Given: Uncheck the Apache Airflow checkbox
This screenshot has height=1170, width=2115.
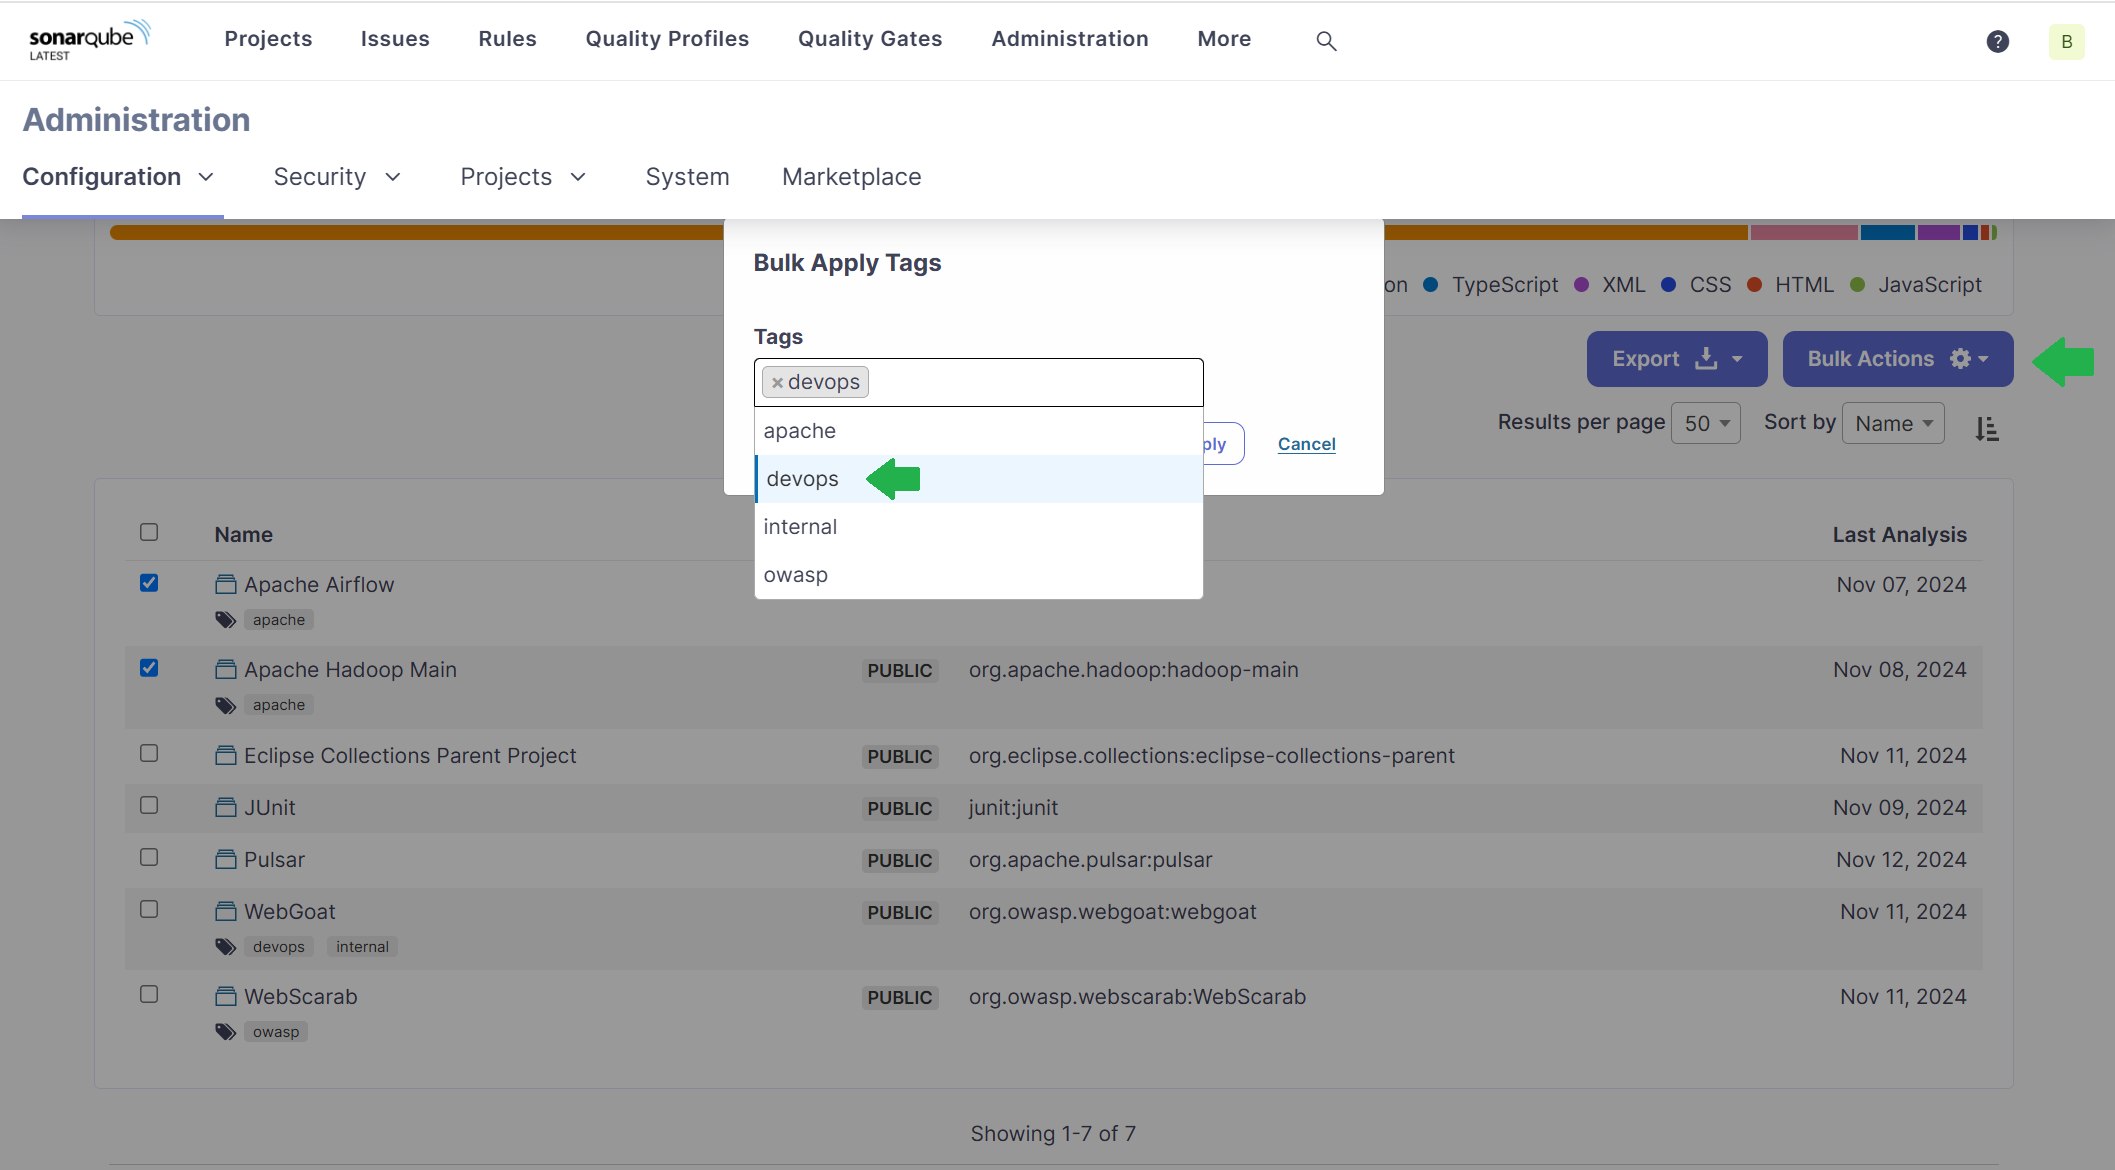Looking at the screenshot, I should pyautogui.click(x=149, y=583).
